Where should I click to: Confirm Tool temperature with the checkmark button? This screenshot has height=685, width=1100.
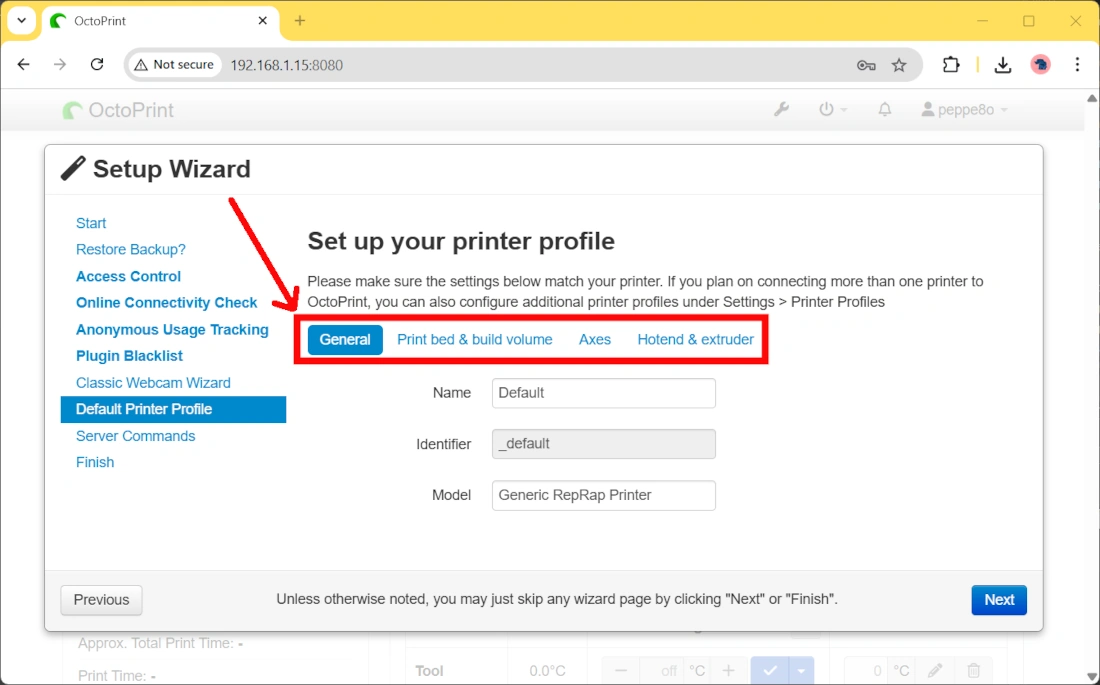770,670
